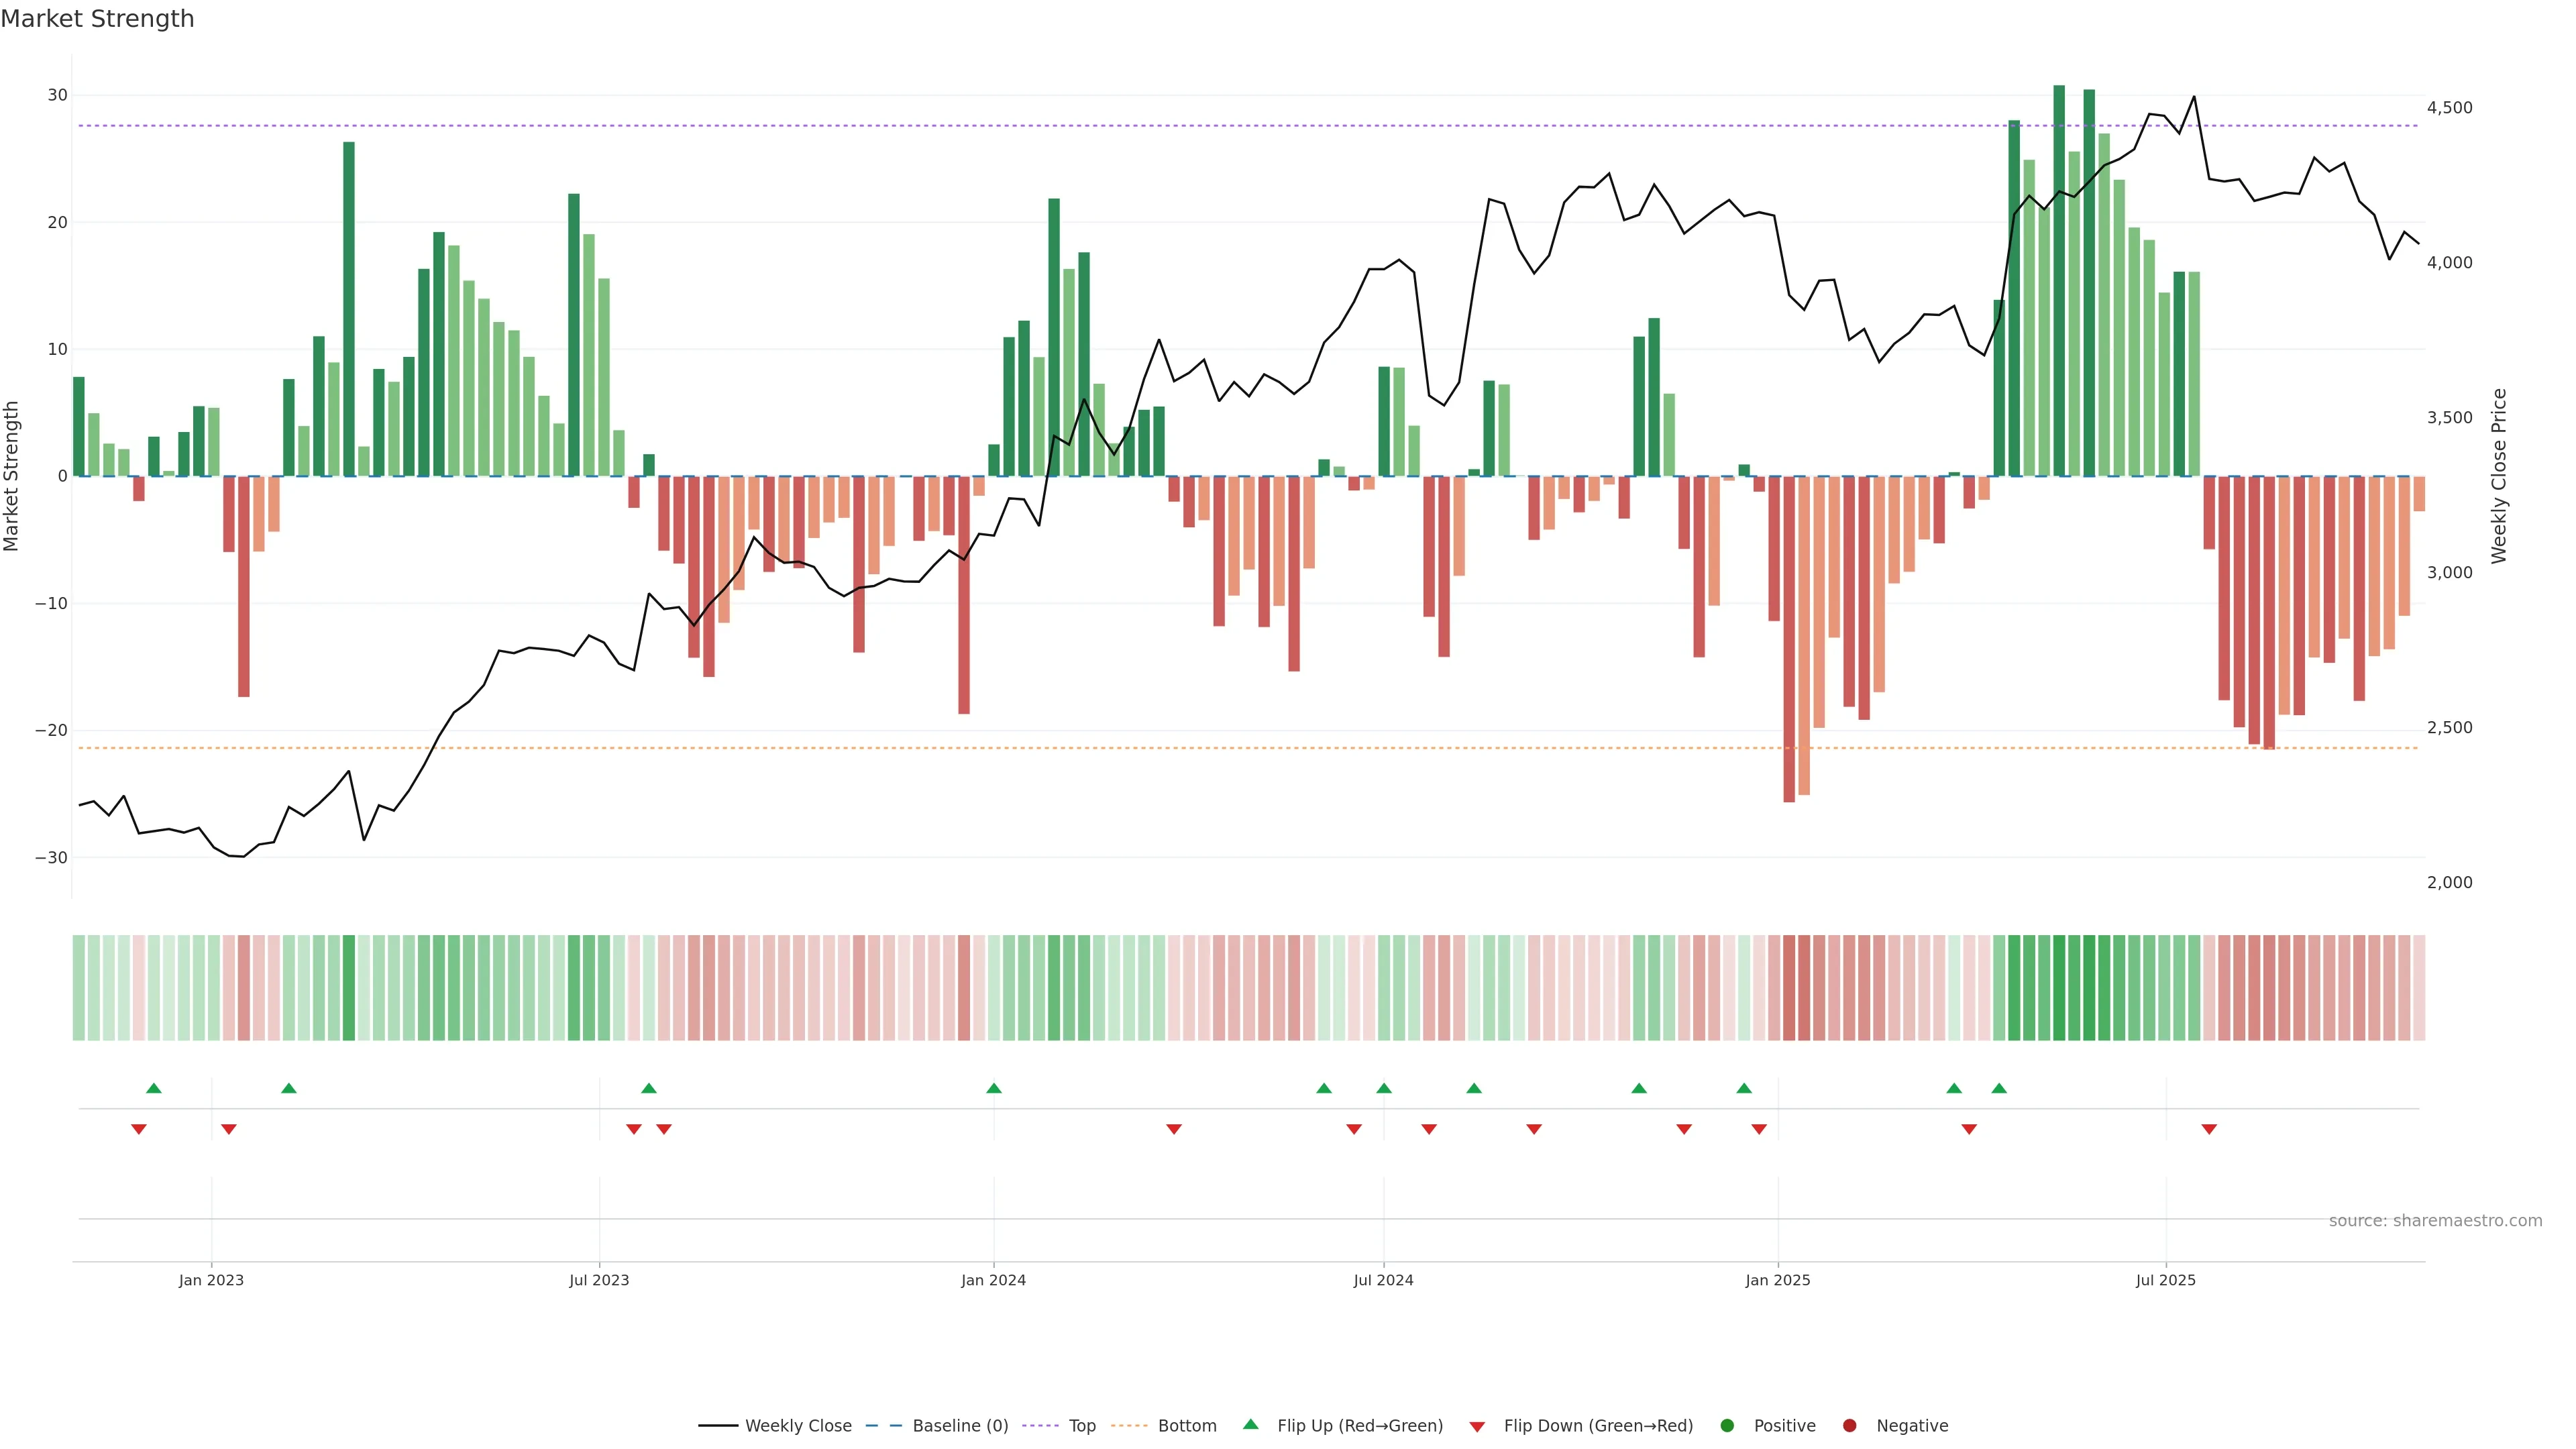
Task: Click flip-up triangle at Jan 2024
Action: pyautogui.click(x=993, y=1088)
